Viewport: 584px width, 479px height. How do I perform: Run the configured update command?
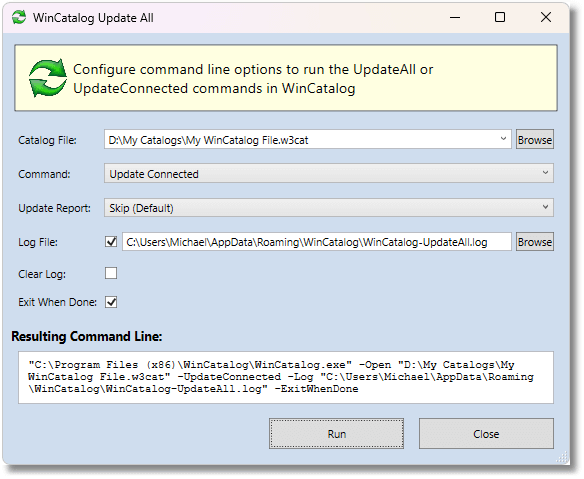pos(336,434)
